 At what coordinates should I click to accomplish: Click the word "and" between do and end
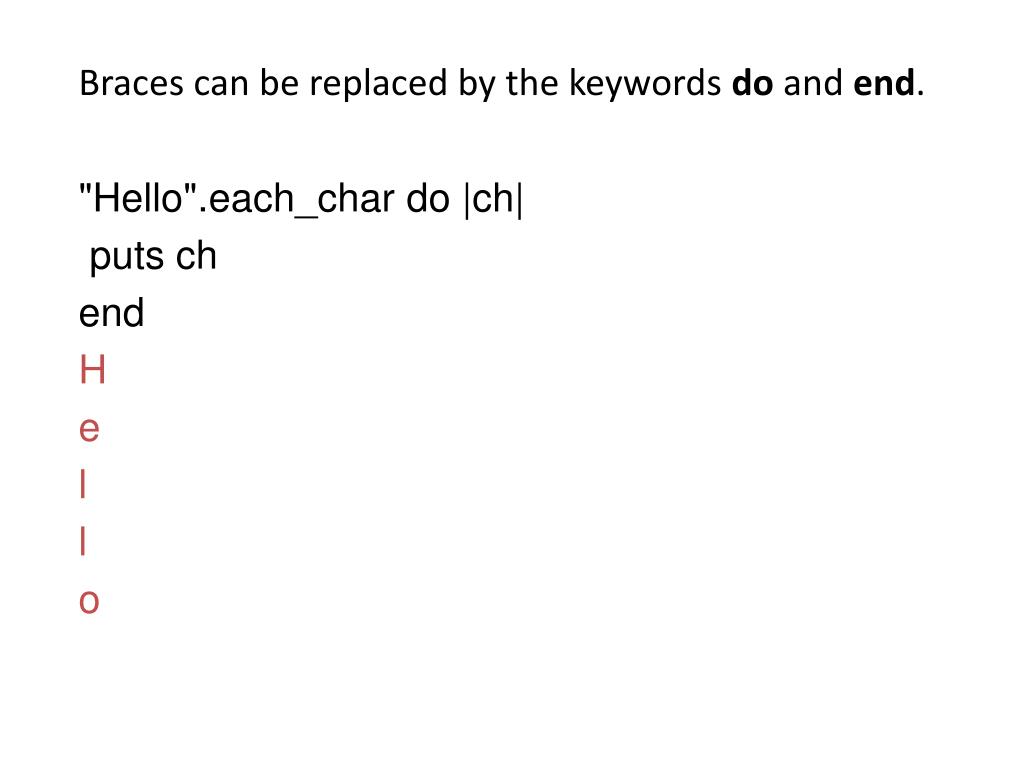coord(813,84)
